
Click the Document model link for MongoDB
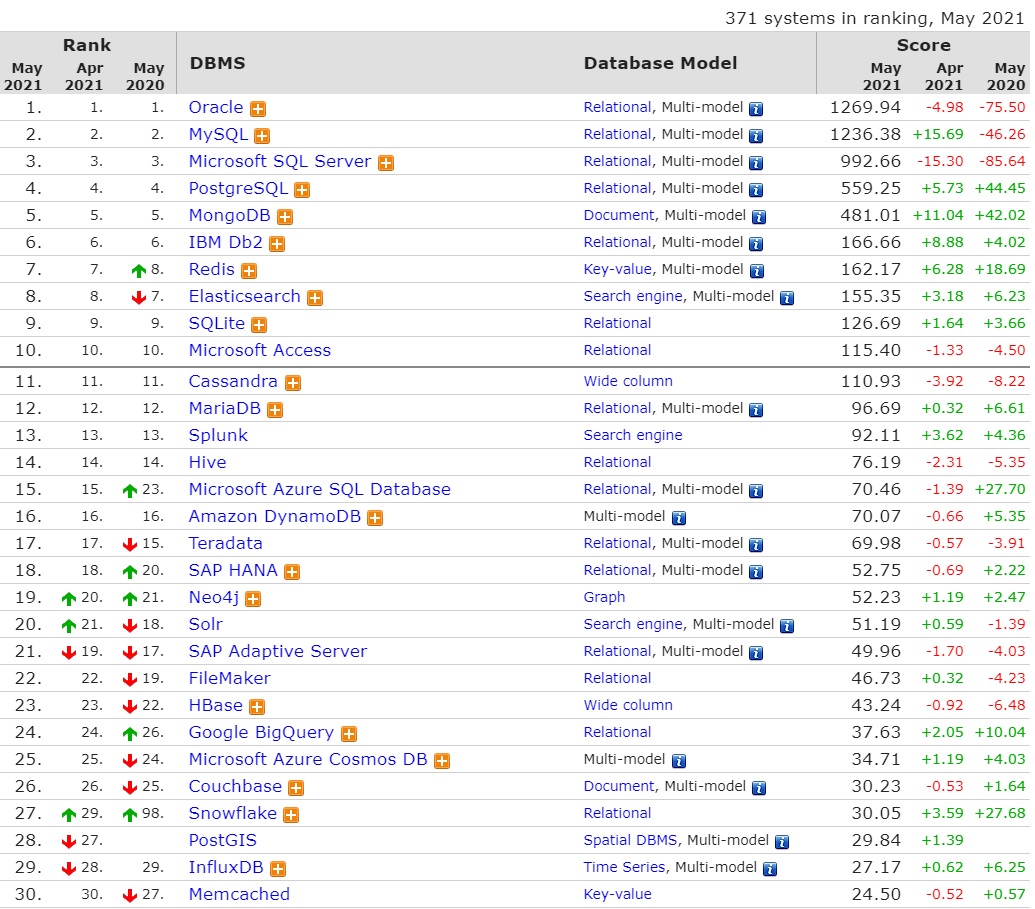pos(618,216)
